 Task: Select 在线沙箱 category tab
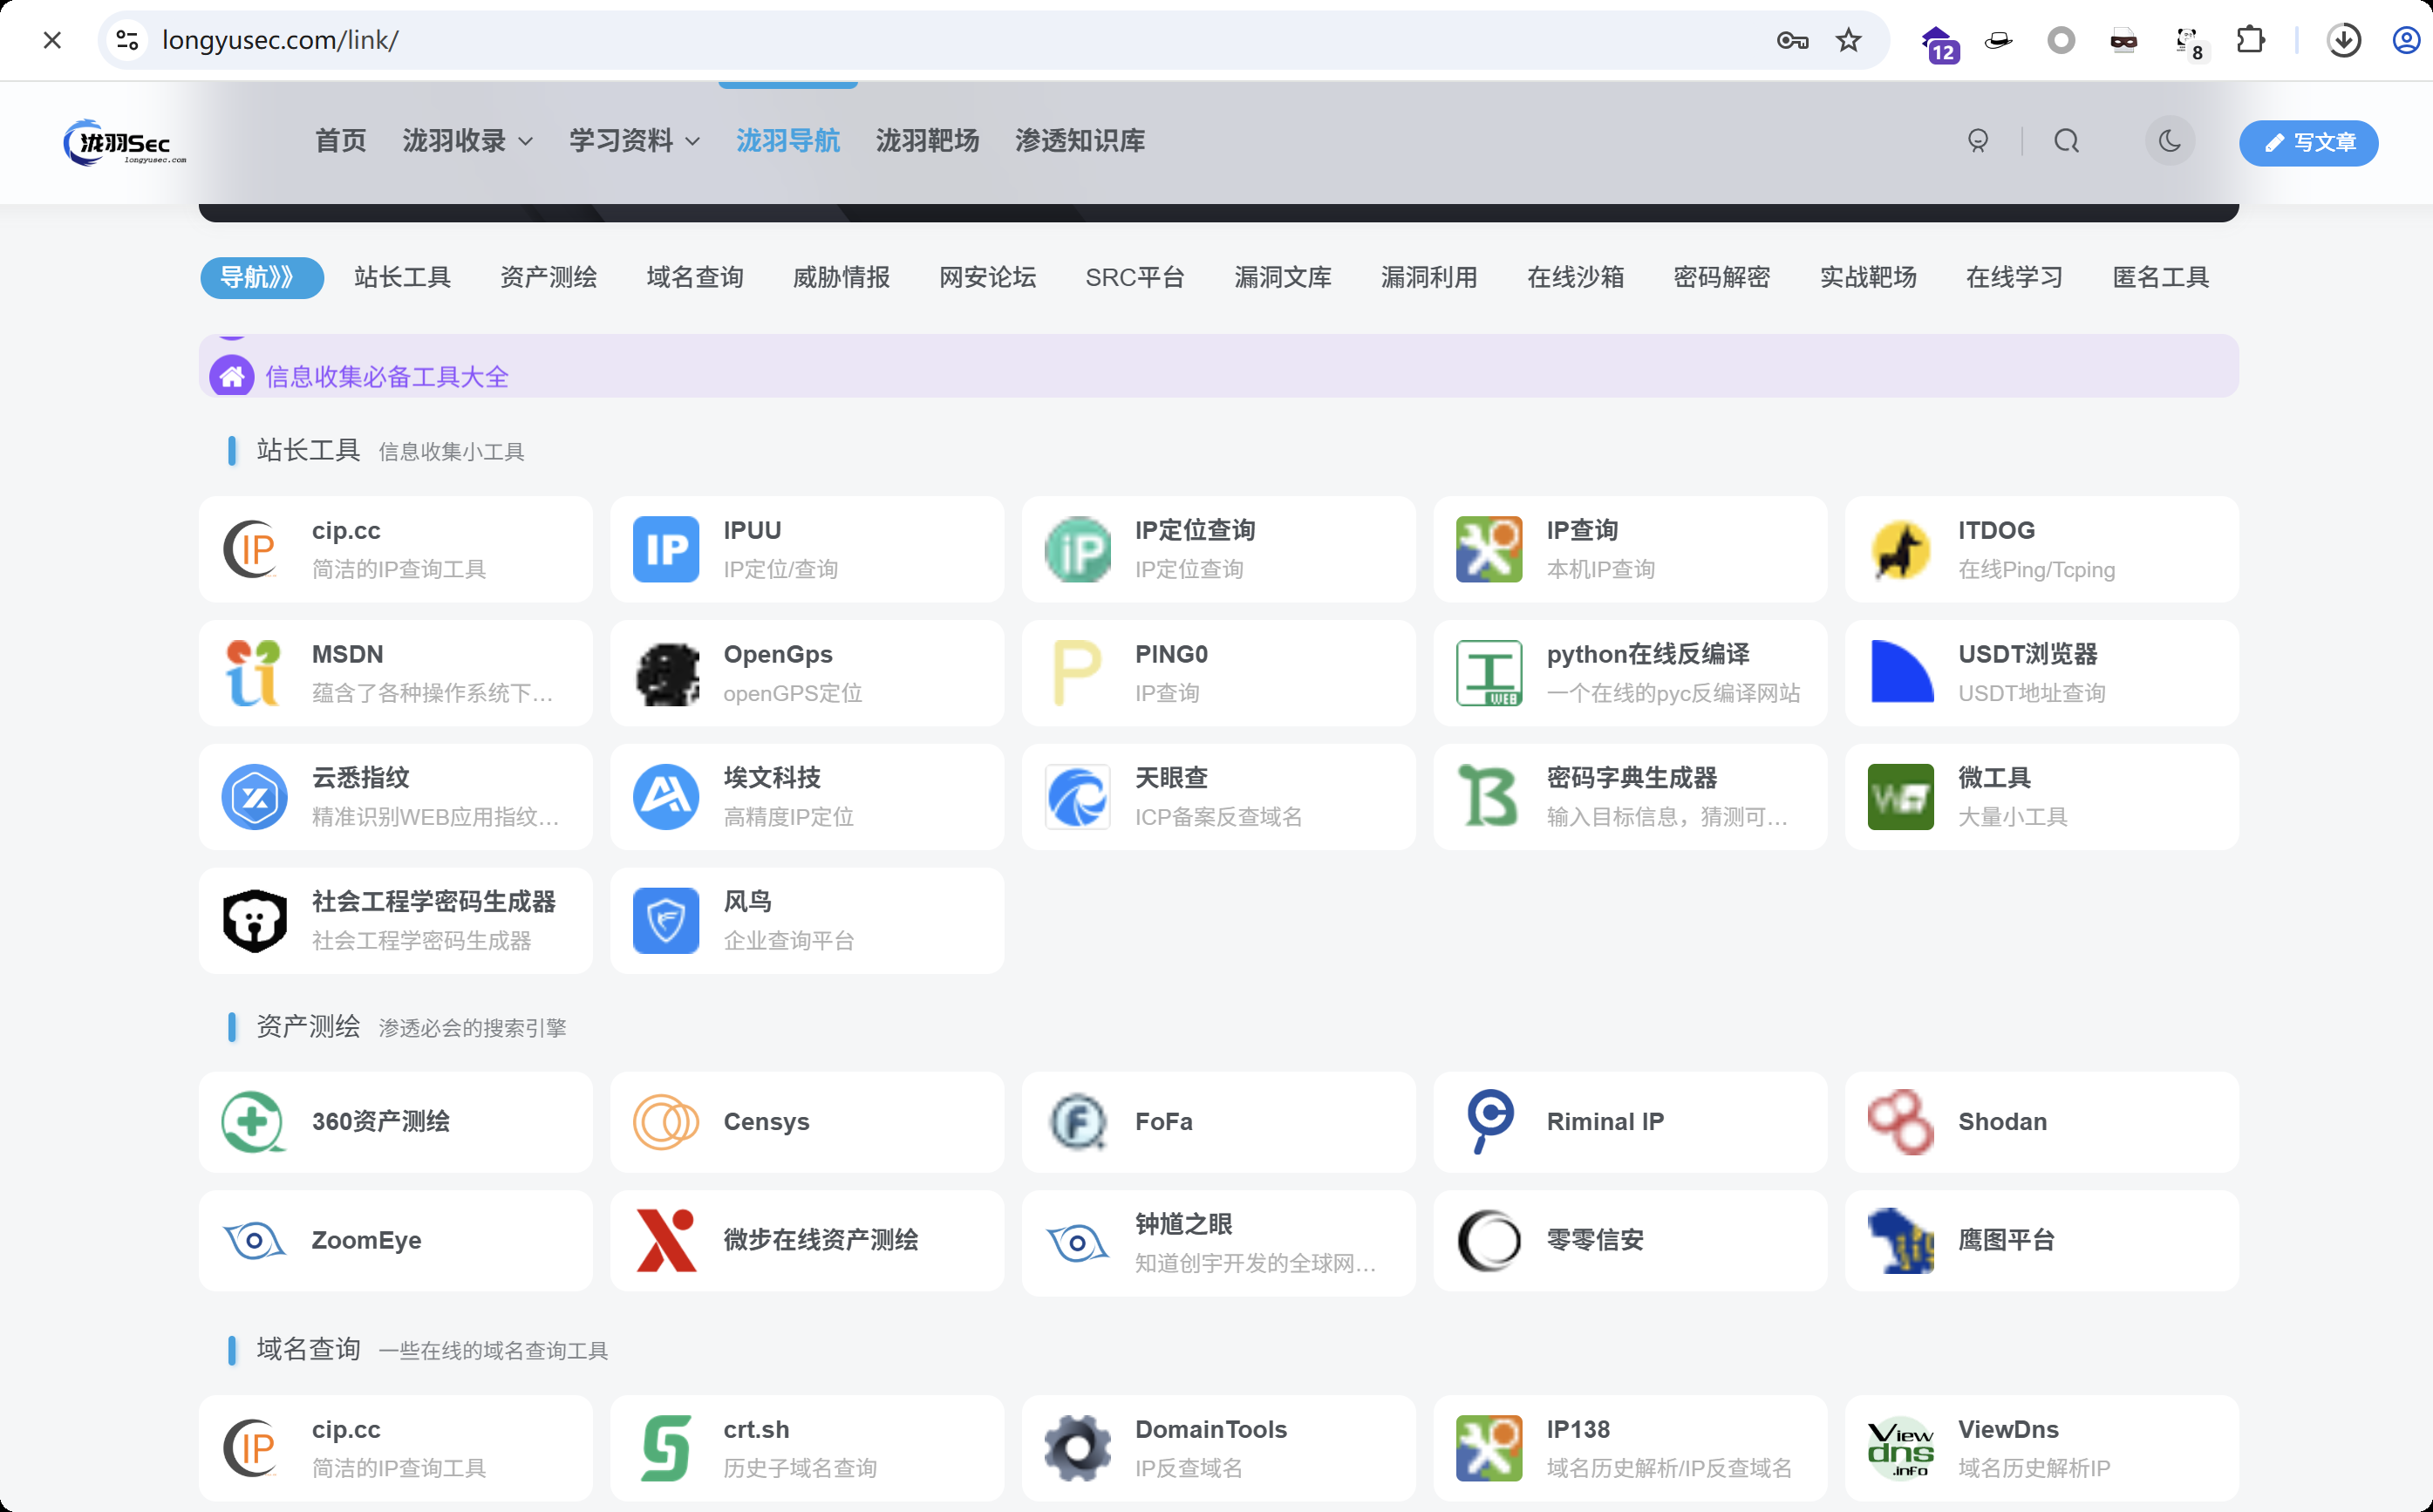pos(1575,277)
